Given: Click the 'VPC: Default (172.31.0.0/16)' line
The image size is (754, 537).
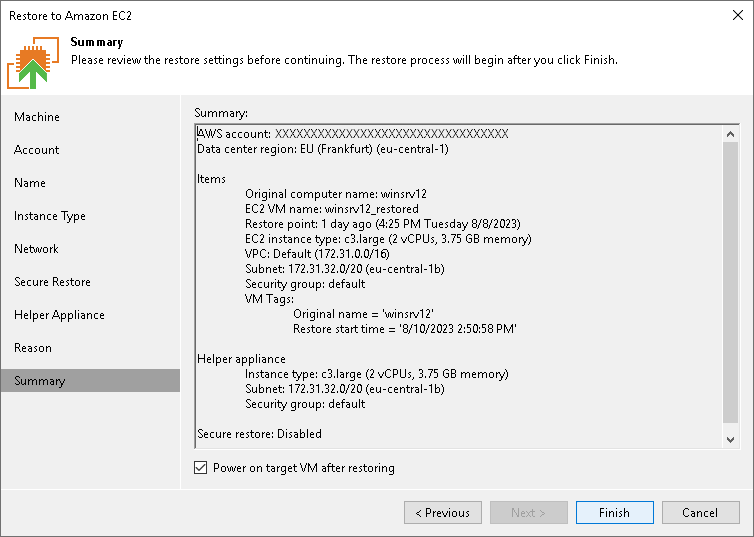Looking at the screenshot, I should click(x=317, y=254).
